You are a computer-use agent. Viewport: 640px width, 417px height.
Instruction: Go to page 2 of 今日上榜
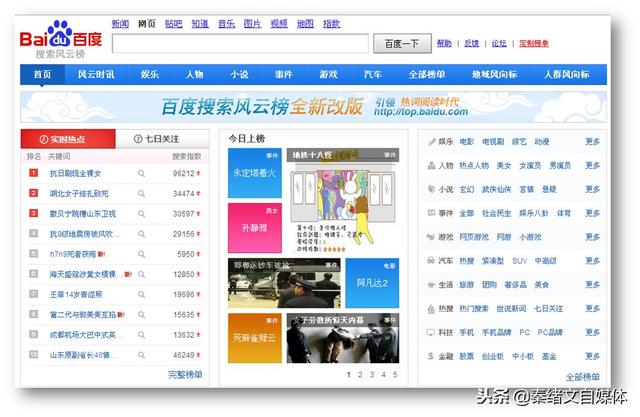coord(360,375)
